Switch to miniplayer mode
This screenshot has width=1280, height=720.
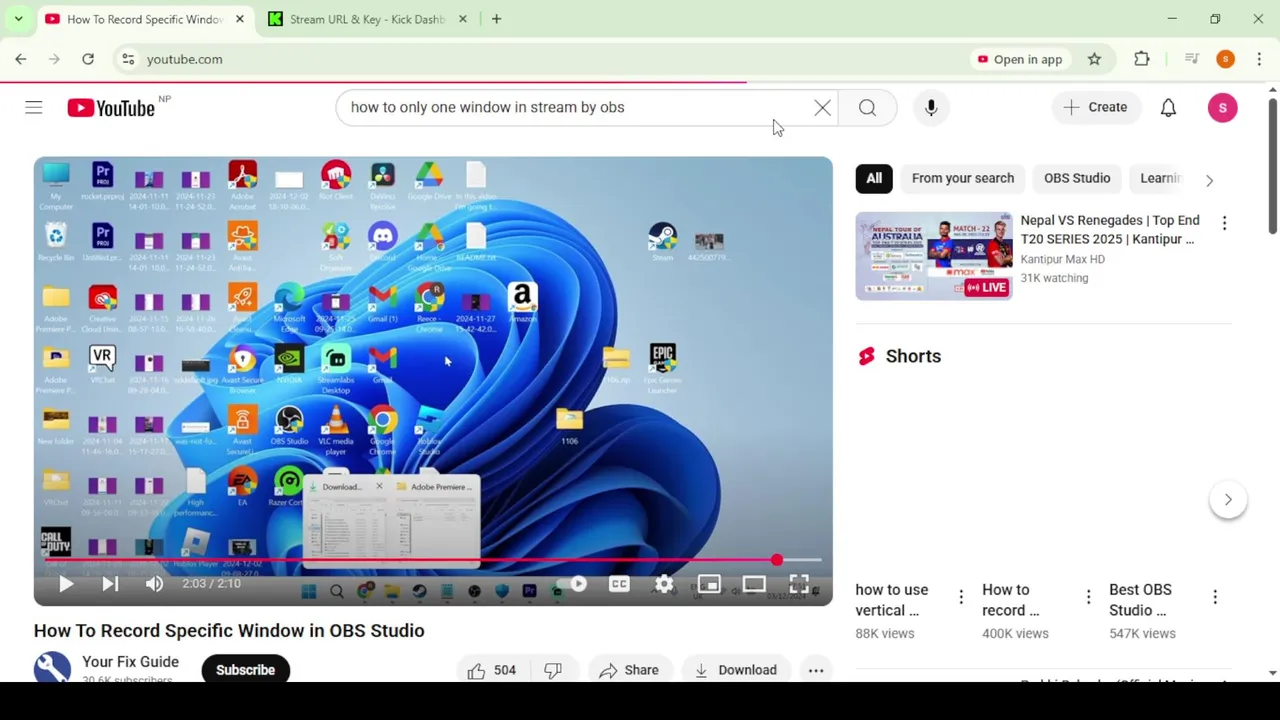(709, 584)
